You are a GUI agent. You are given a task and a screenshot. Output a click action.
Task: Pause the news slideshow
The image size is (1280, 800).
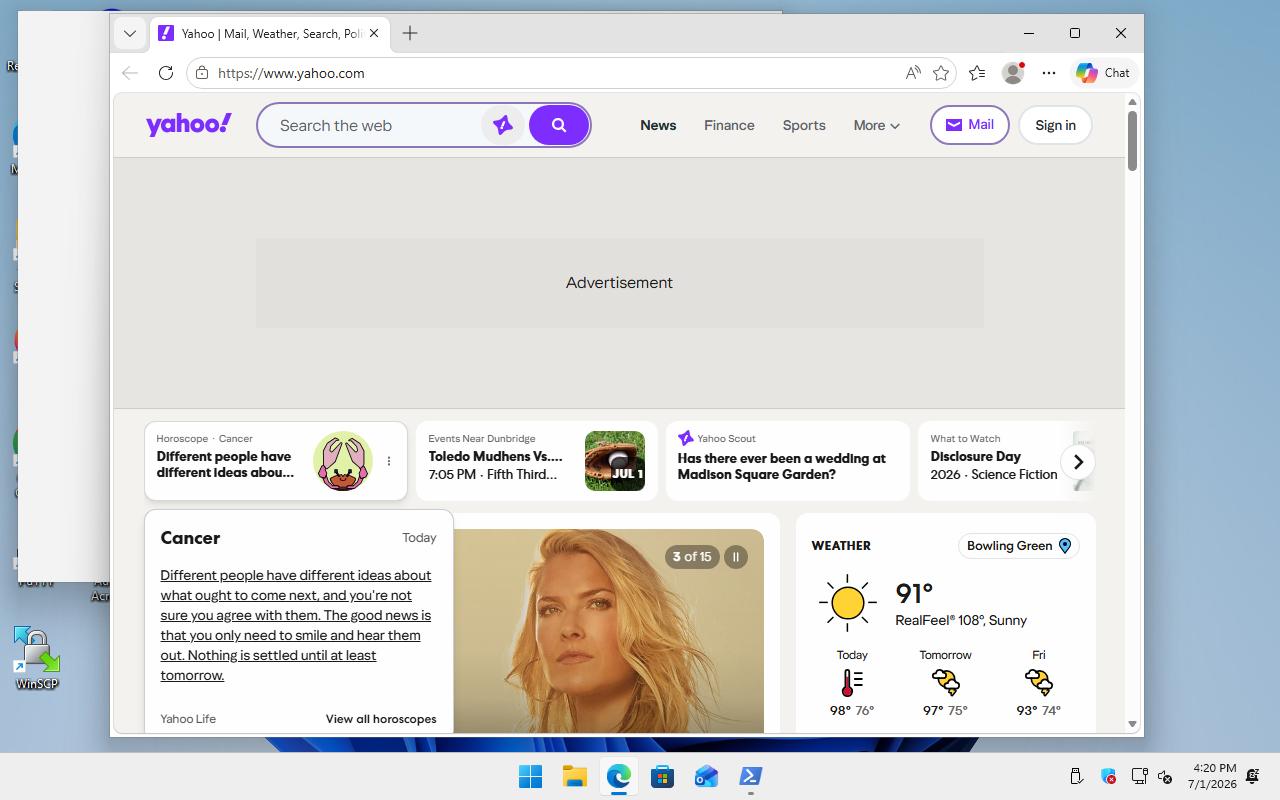736,557
